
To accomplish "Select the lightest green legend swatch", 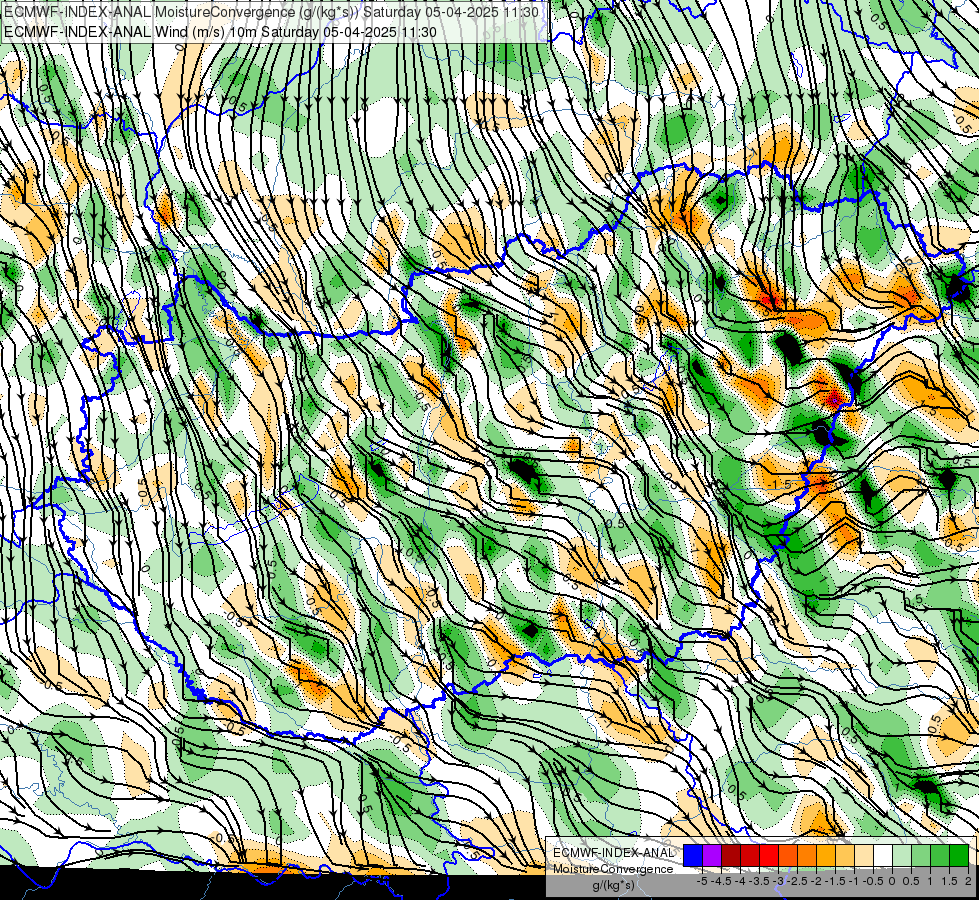I will click(x=902, y=855).
